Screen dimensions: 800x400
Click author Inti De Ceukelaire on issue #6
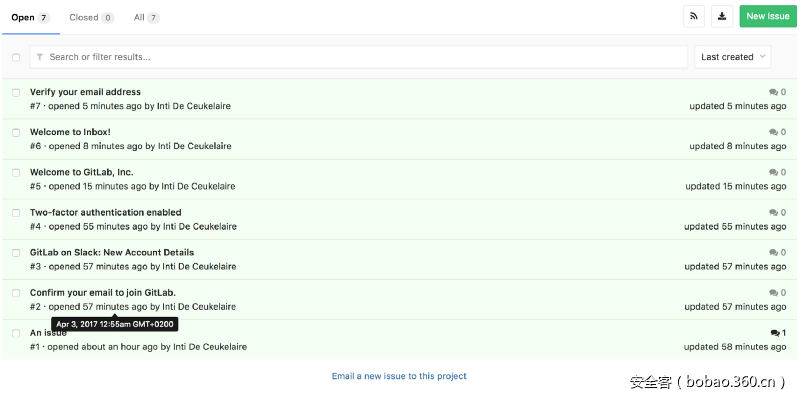click(x=194, y=146)
